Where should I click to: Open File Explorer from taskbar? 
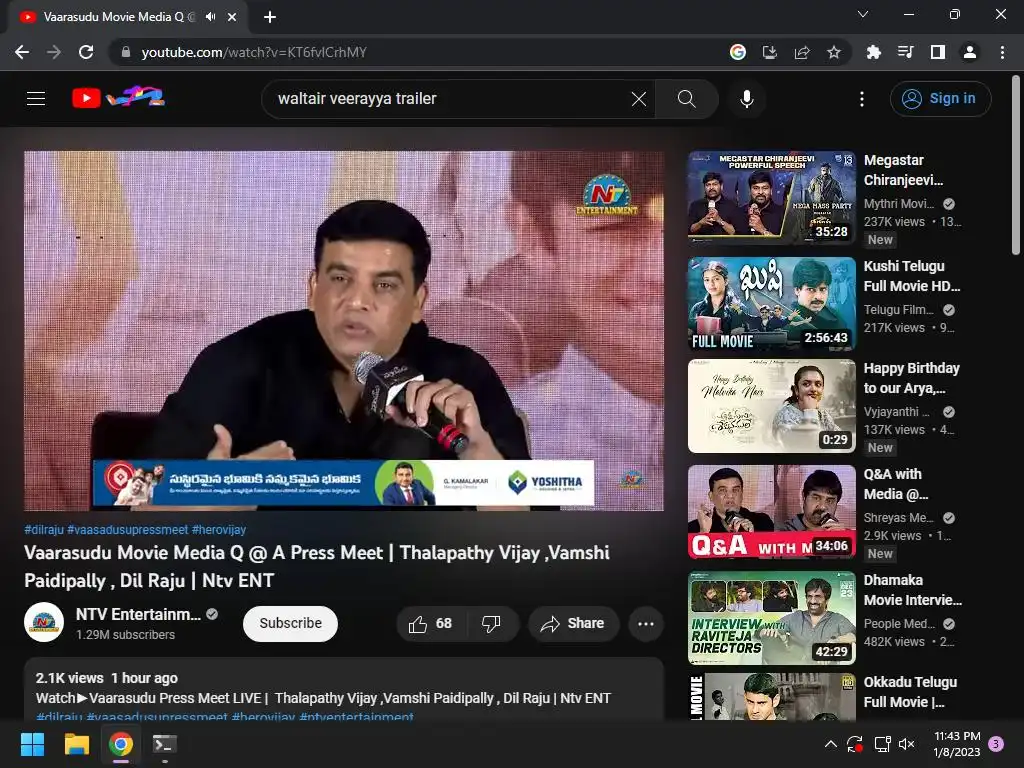76,744
